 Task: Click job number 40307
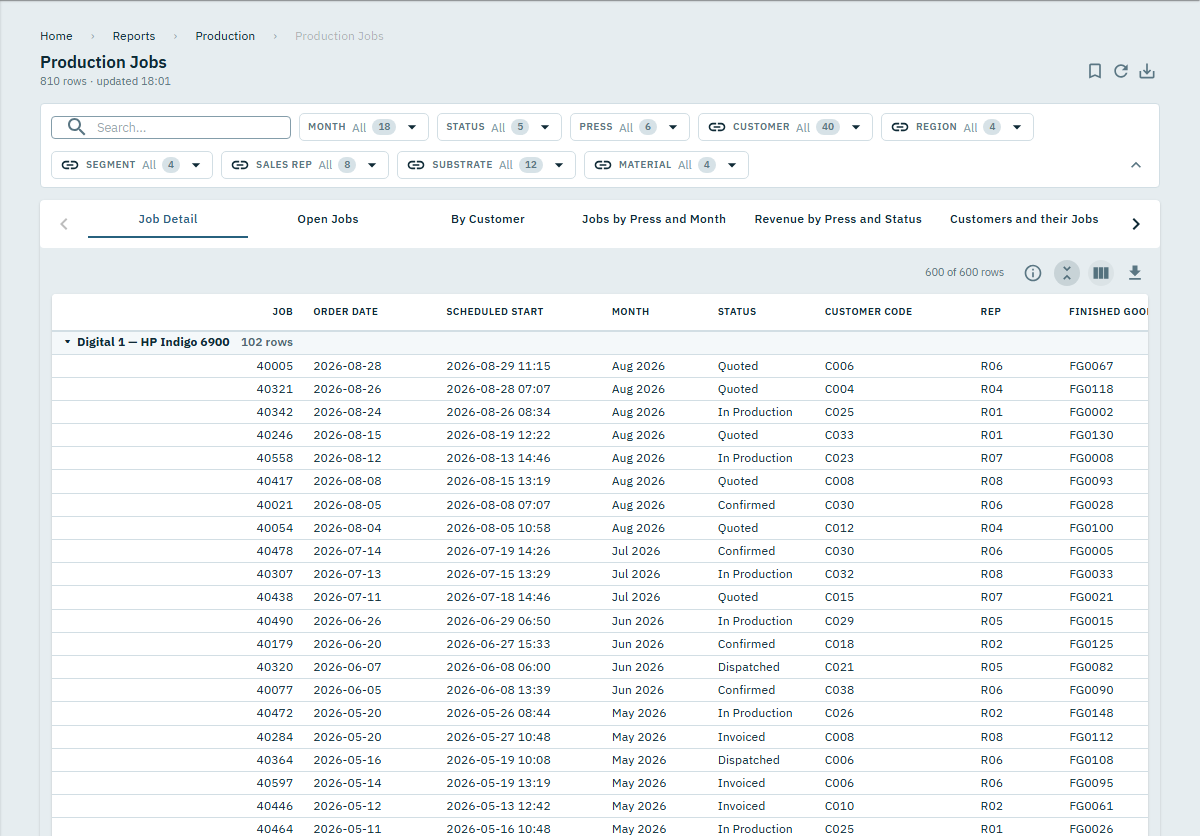[x=275, y=574]
